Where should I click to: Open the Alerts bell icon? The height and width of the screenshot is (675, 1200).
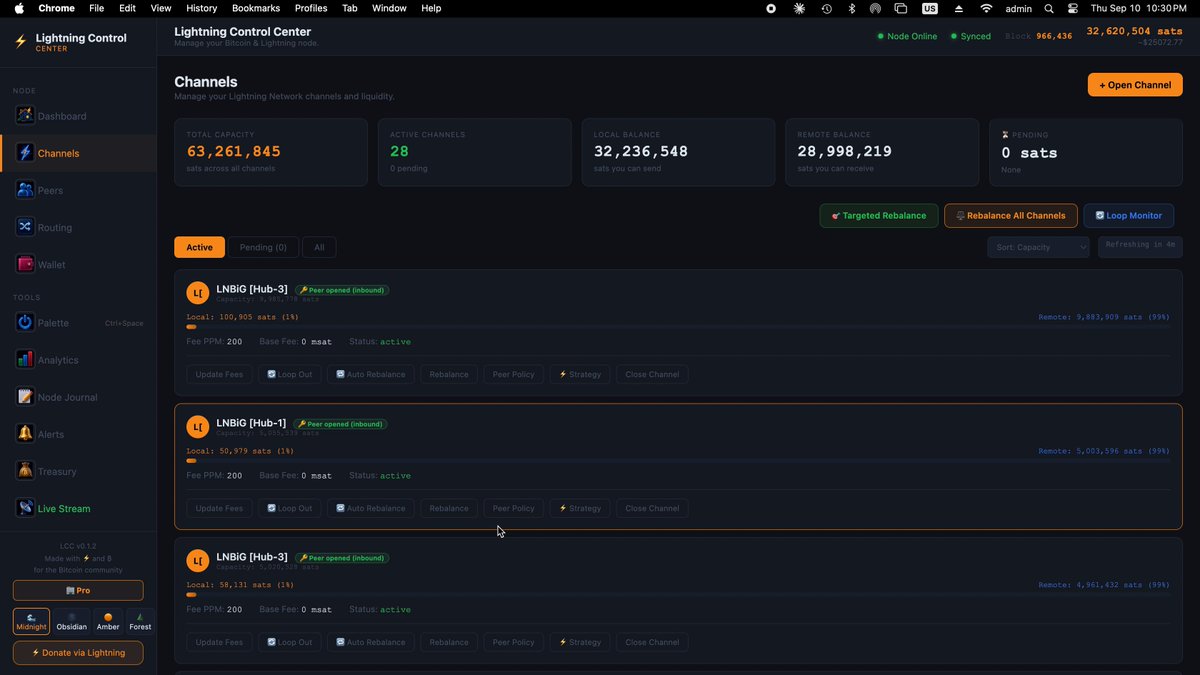25,434
